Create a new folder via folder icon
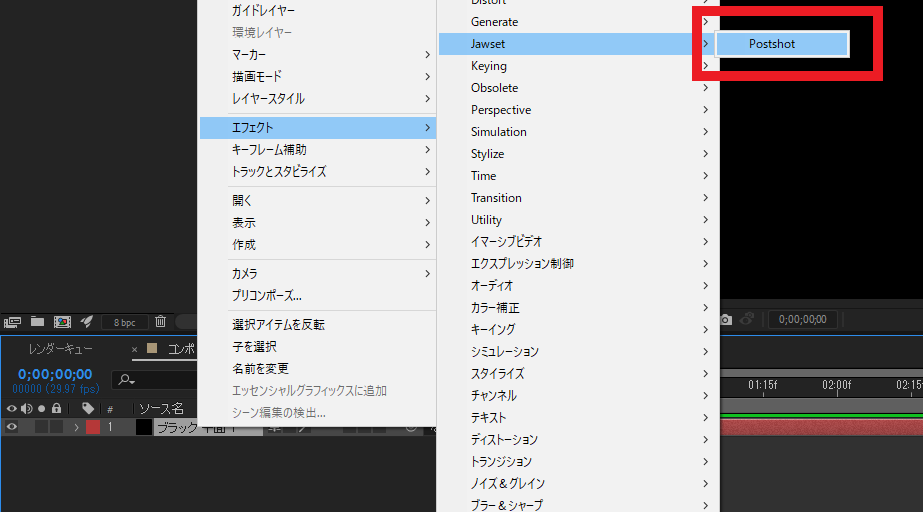Viewport: 923px width, 512px height. [x=38, y=321]
